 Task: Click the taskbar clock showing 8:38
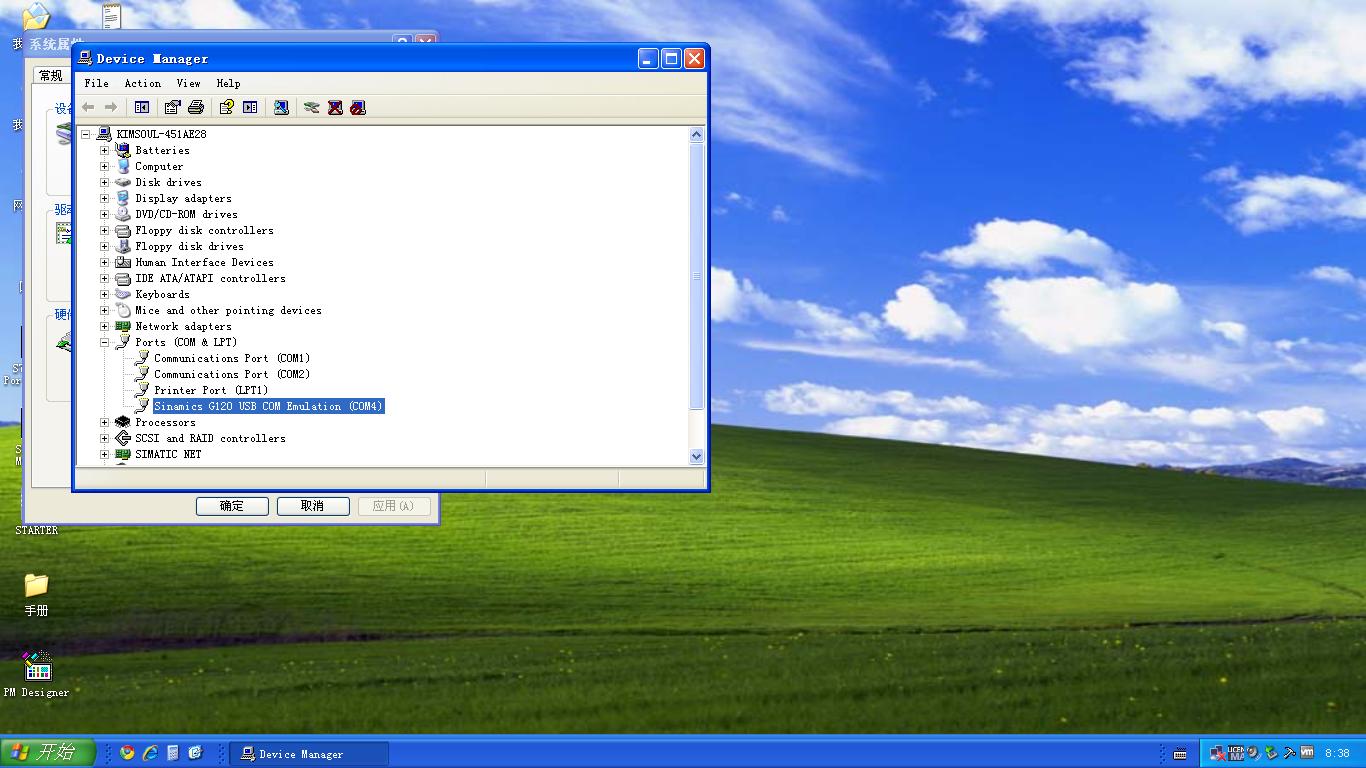(1337, 754)
